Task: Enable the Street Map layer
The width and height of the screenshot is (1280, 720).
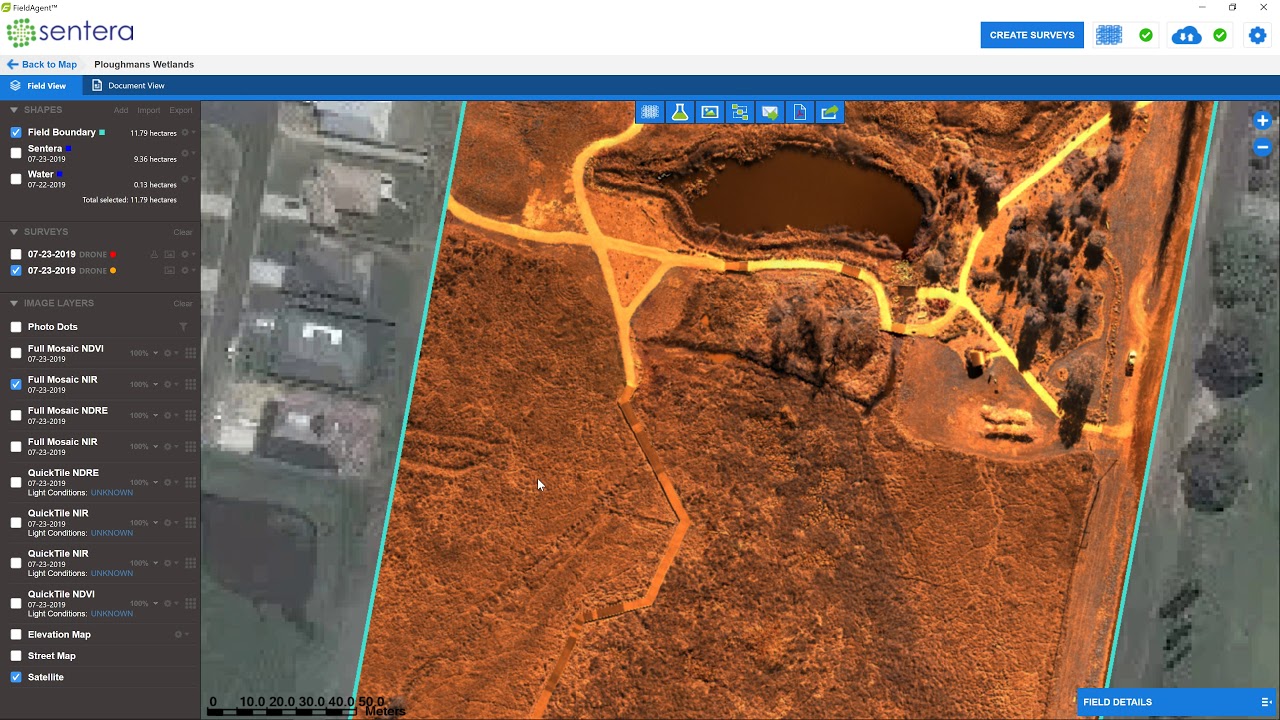Action: tap(16, 656)
